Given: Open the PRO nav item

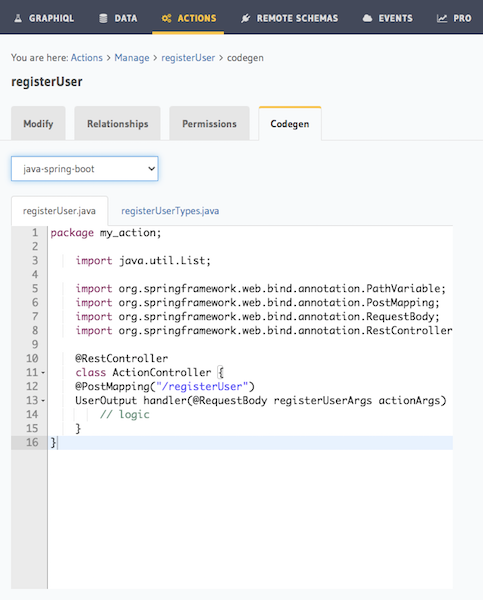Looking at the screenshot, I should (x=454, y=18).
